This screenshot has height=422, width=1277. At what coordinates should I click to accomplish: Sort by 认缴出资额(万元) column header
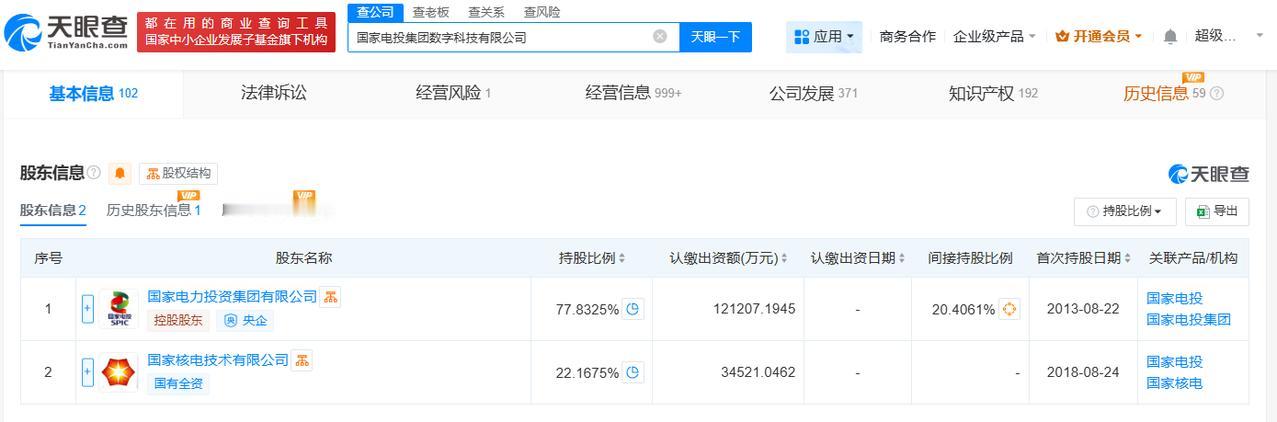pyautogui.click(x=729, y=258)
